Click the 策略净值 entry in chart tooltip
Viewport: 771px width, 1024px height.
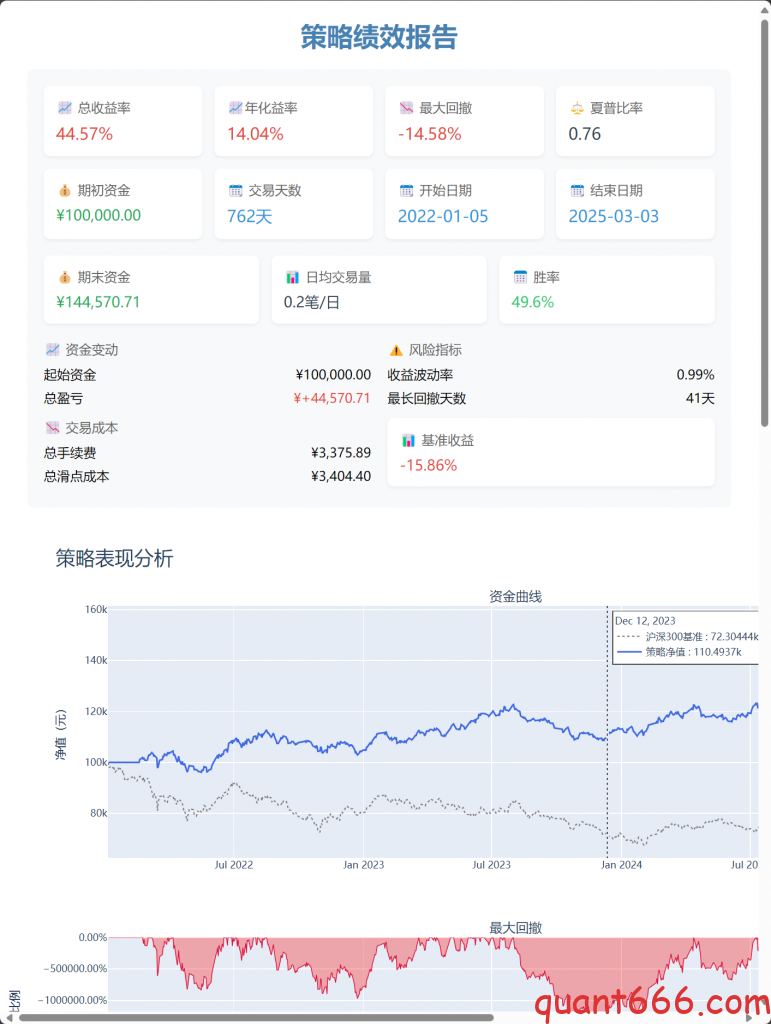tap(679, 652)
